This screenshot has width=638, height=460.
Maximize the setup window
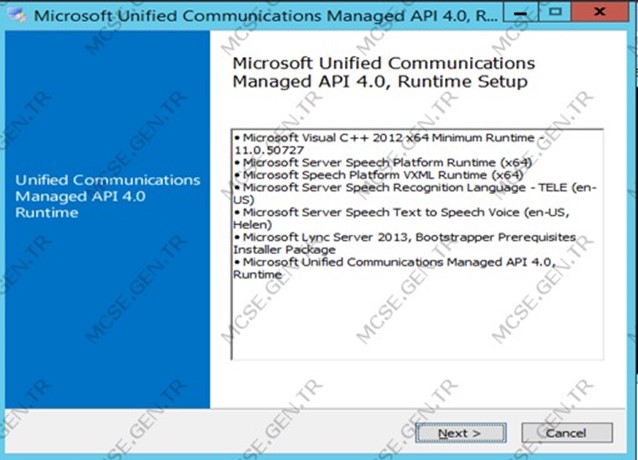[555, 12]
